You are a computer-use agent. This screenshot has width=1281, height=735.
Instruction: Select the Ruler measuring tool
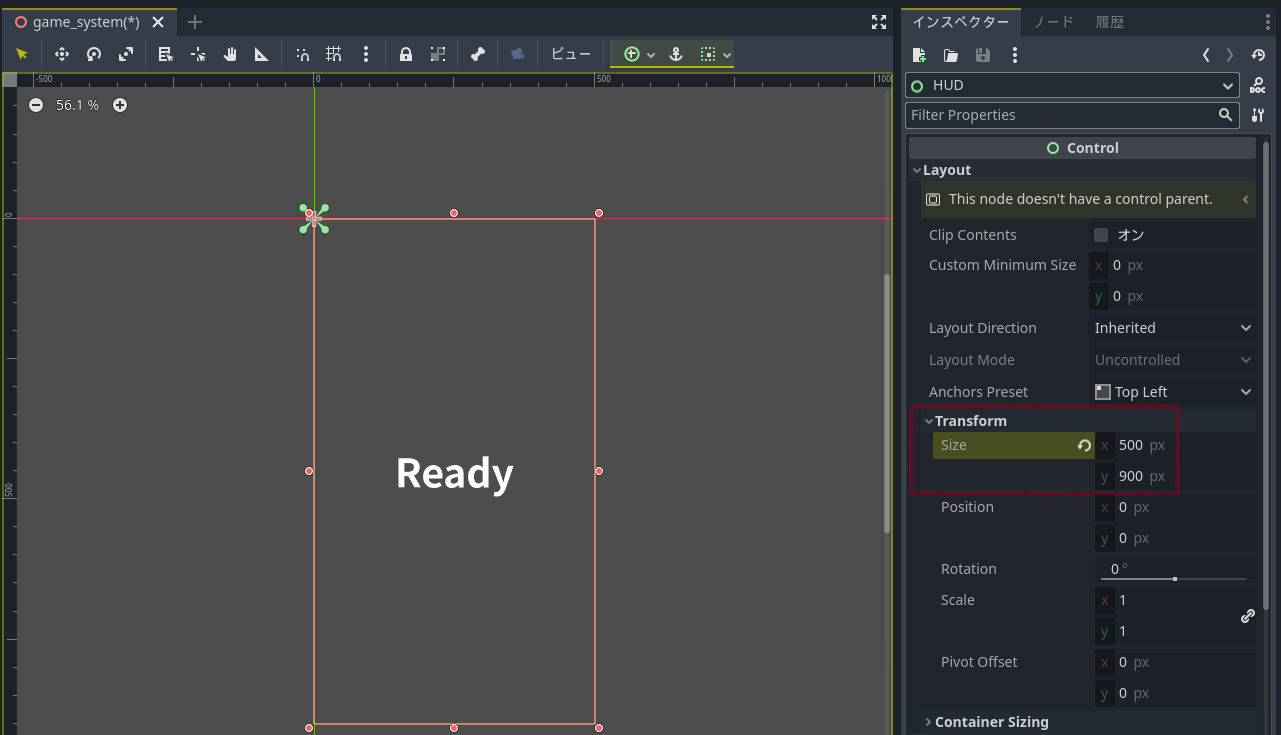261,55
